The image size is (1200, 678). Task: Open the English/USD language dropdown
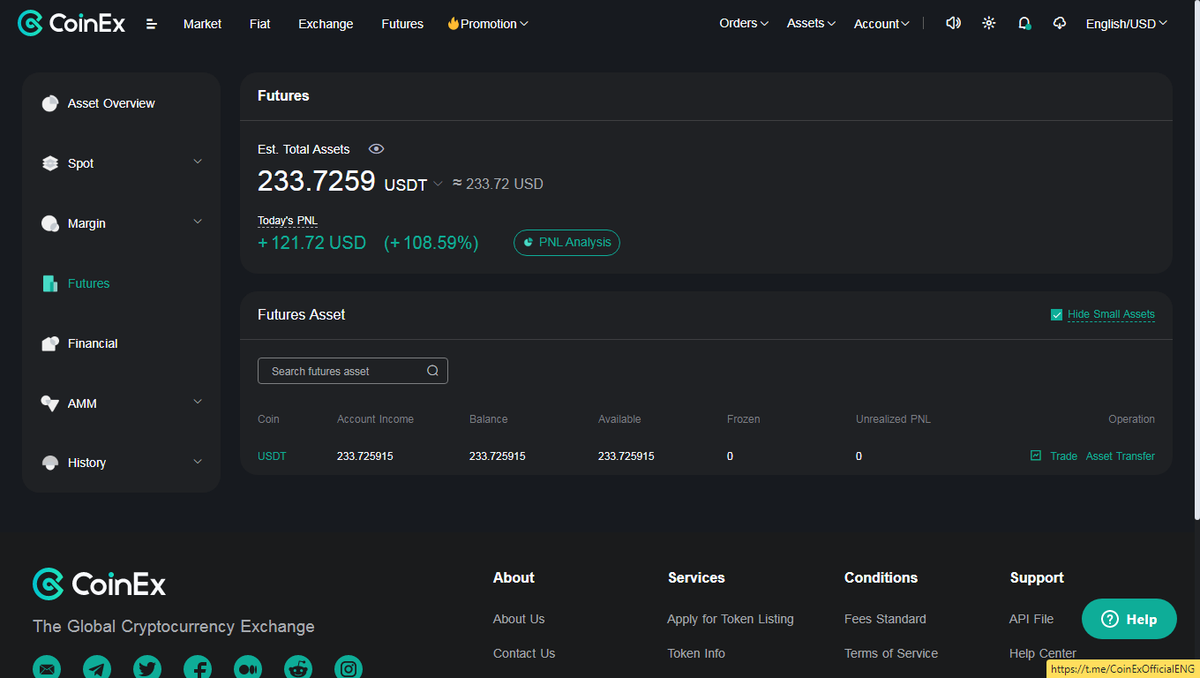pos(1127,24)
